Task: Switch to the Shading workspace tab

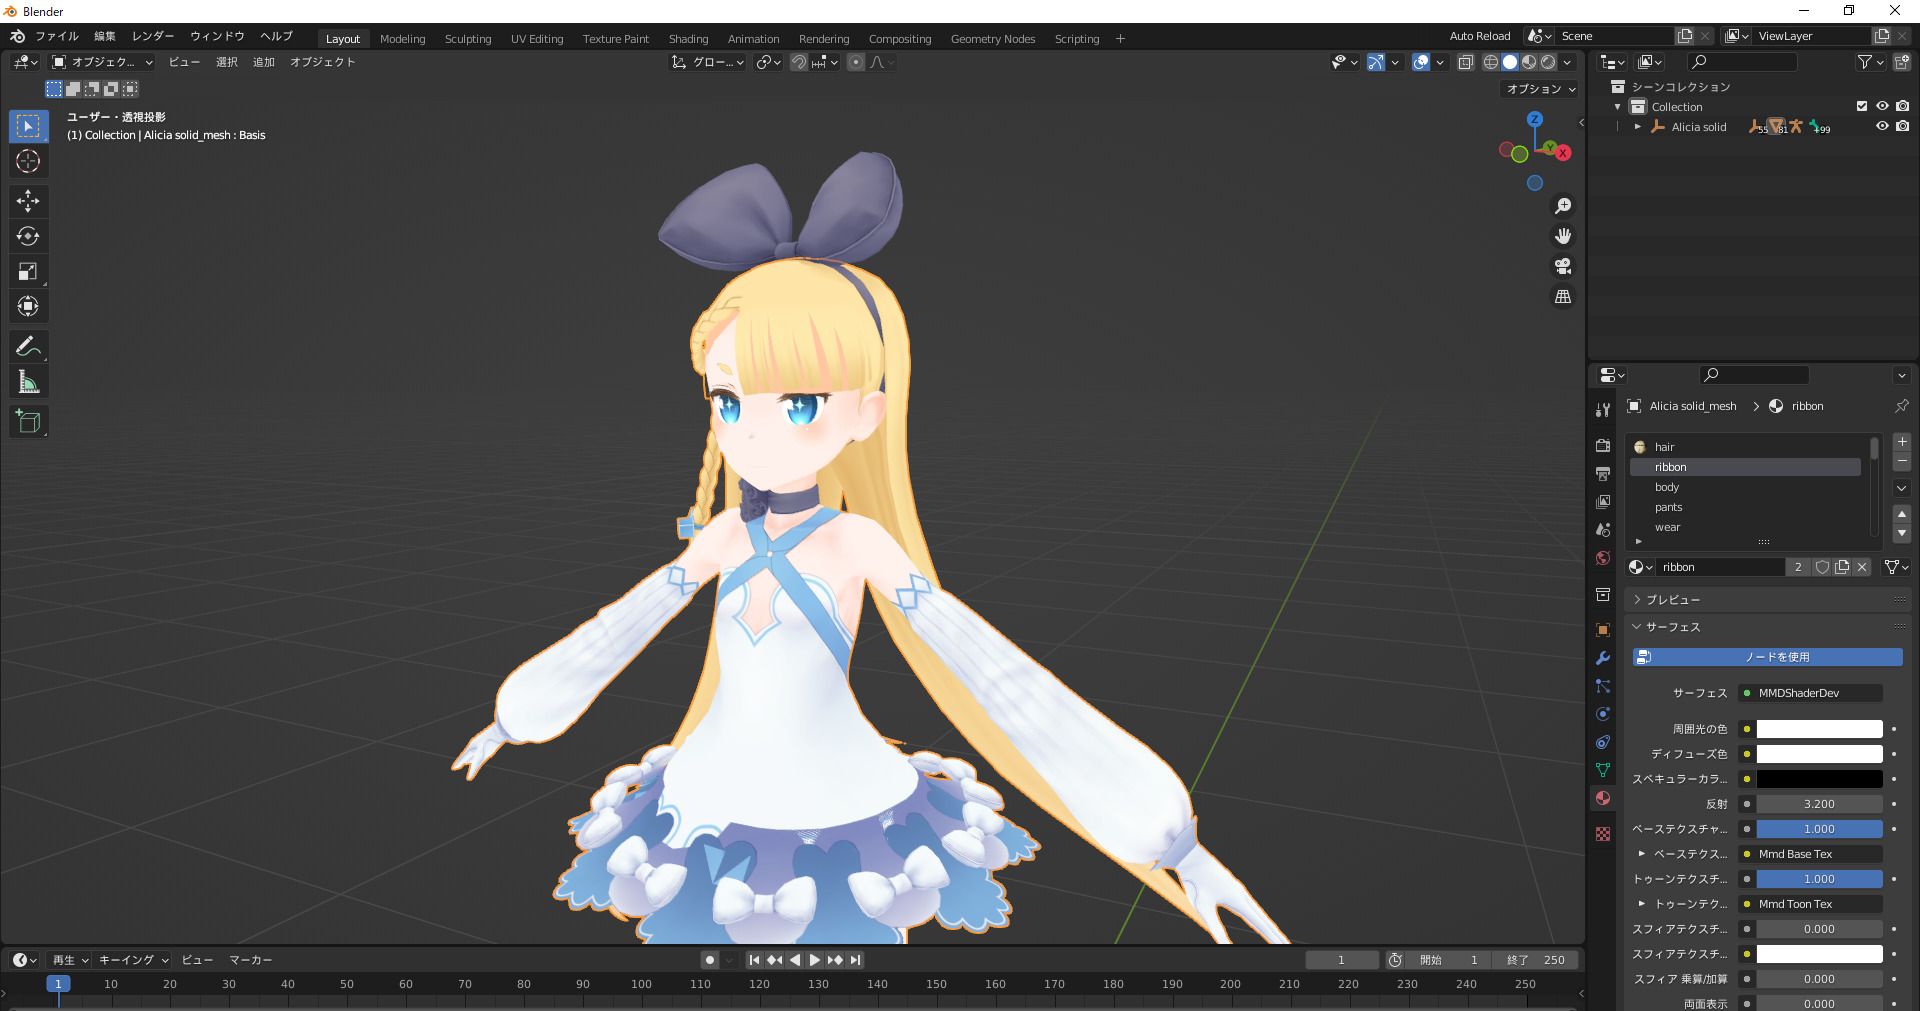Action: (x=688, y=39)
